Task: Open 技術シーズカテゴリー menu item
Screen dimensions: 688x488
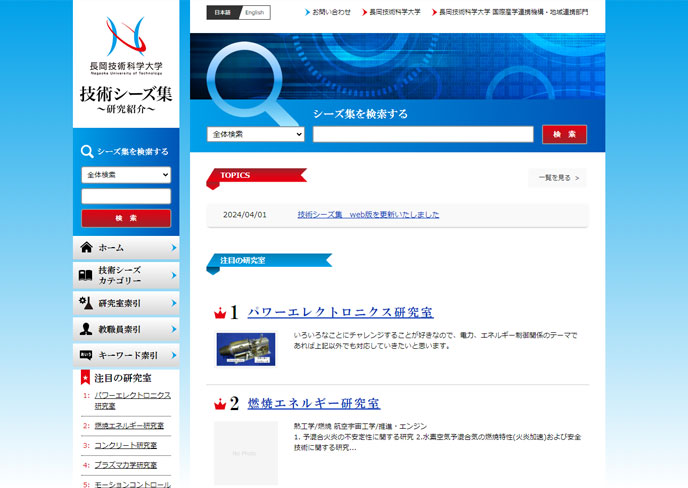Action: click(126, 275)
